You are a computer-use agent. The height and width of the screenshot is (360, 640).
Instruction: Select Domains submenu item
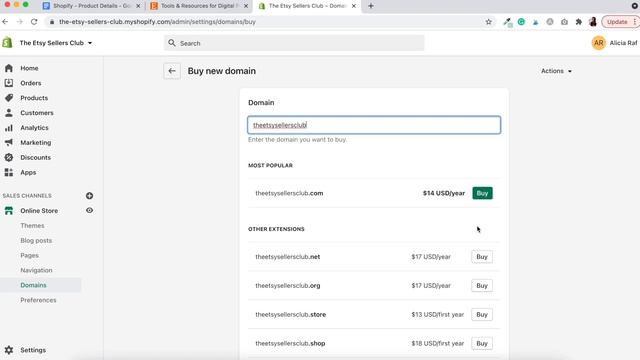[x=33, y=285]
